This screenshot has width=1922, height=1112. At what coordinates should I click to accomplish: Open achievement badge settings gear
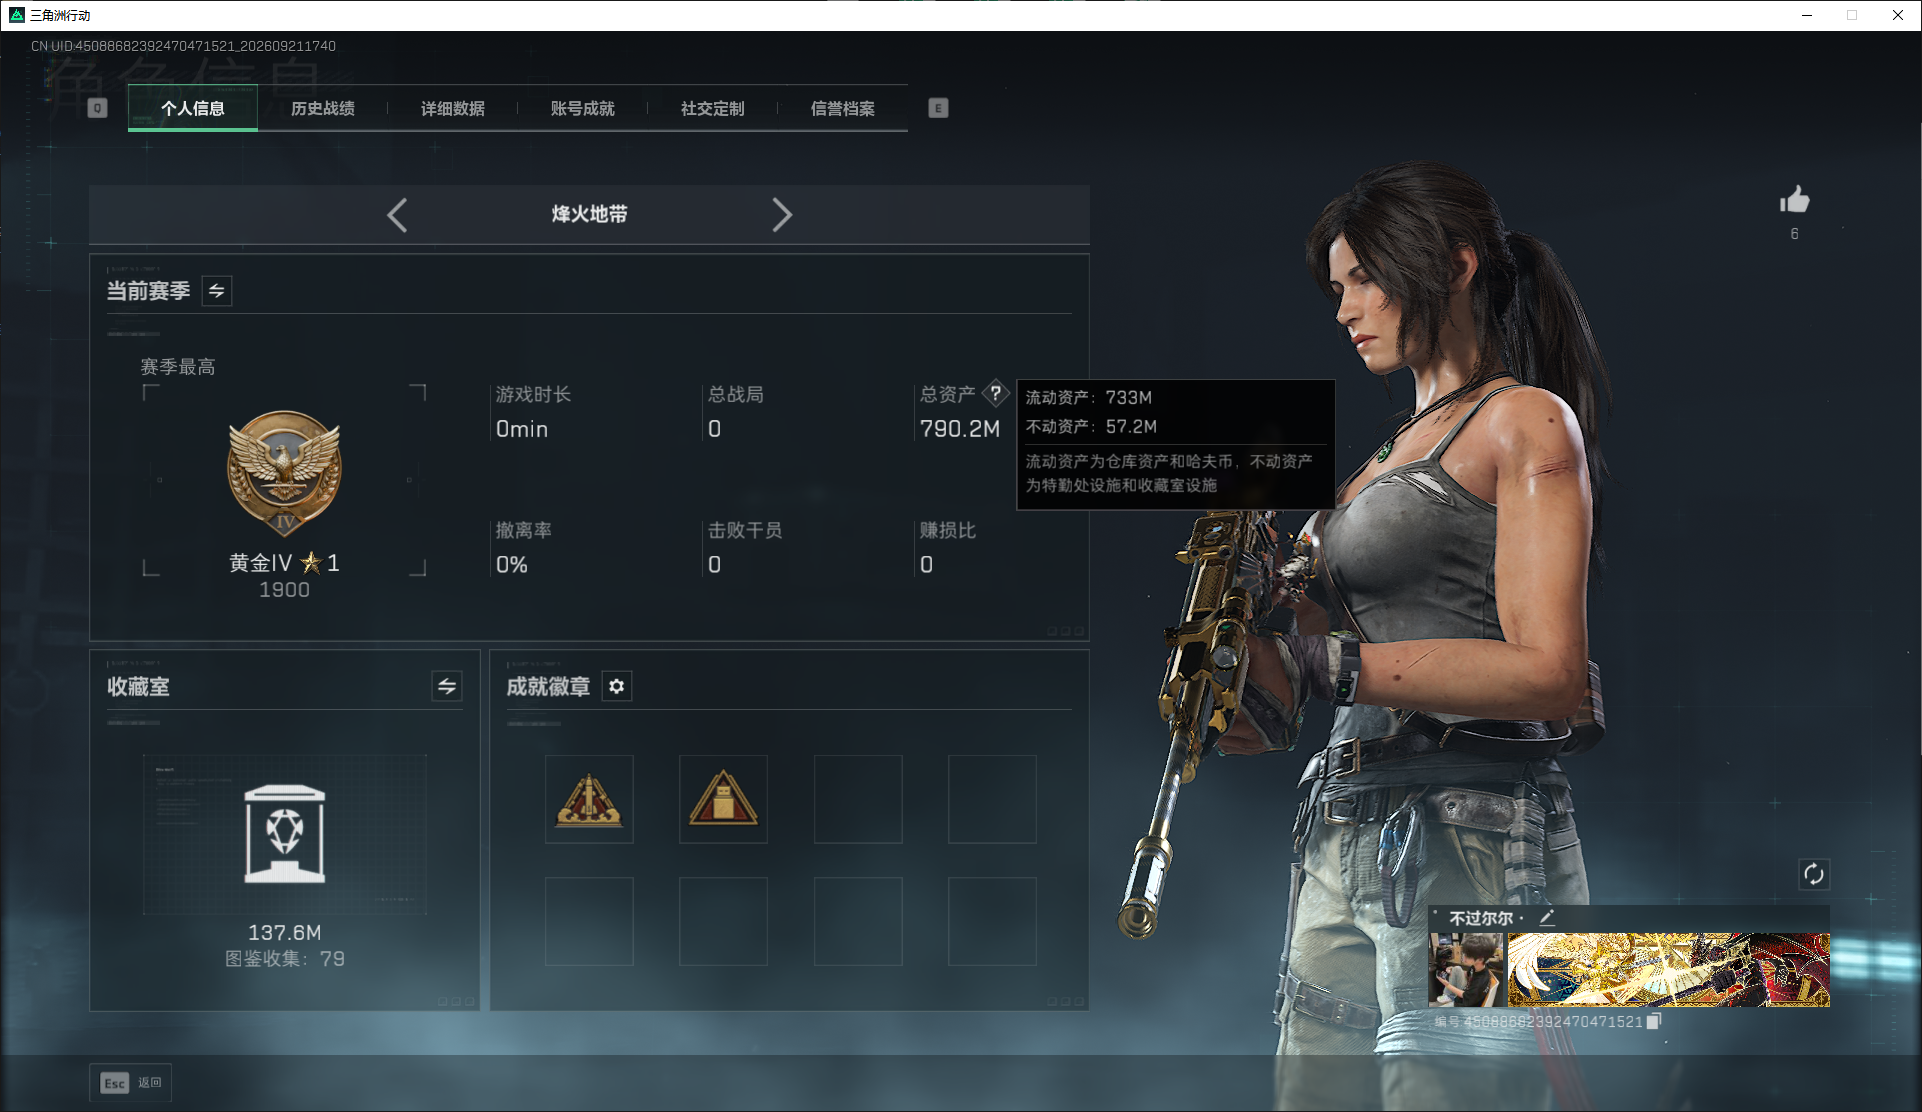(x=617, y=686)
